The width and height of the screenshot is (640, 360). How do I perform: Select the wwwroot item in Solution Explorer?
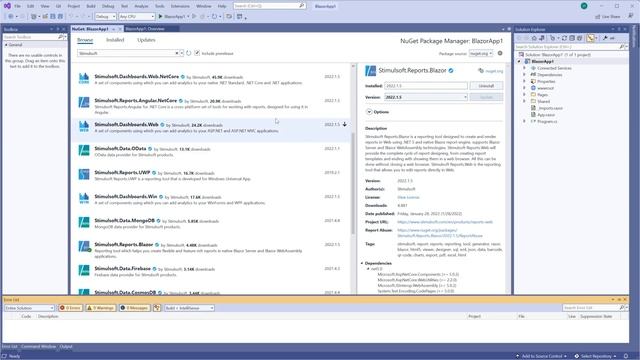click(545, 88)
